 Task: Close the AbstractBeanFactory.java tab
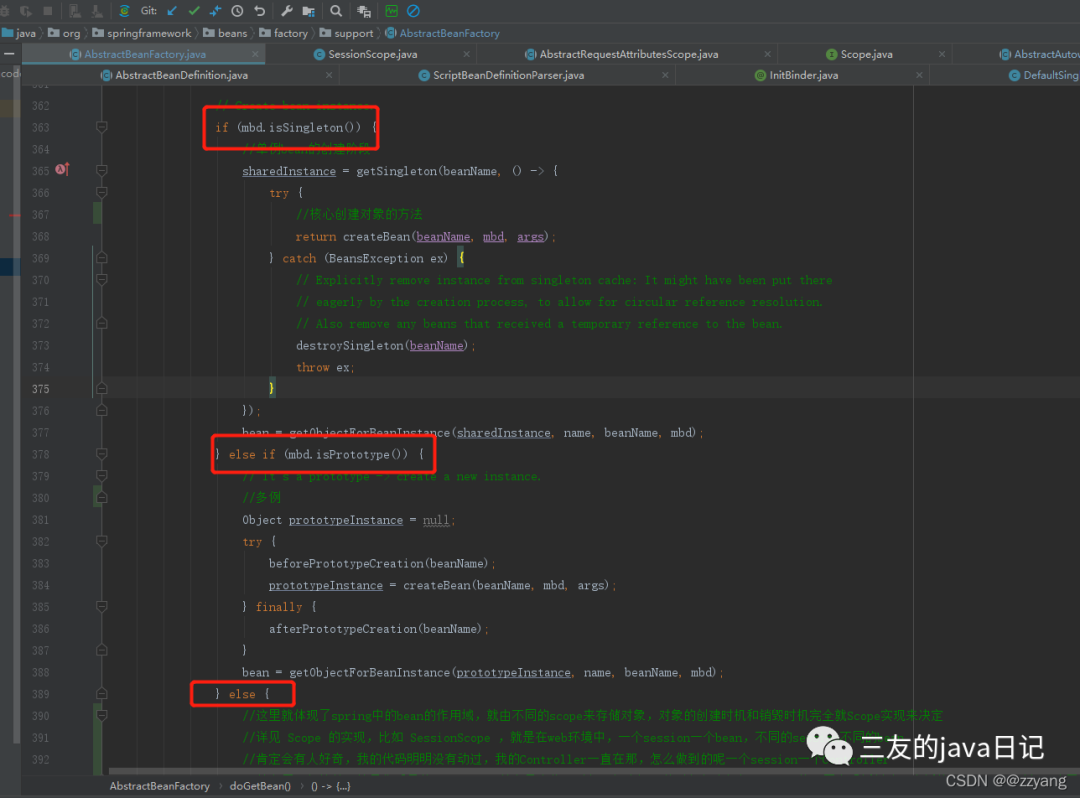[256, 54]
